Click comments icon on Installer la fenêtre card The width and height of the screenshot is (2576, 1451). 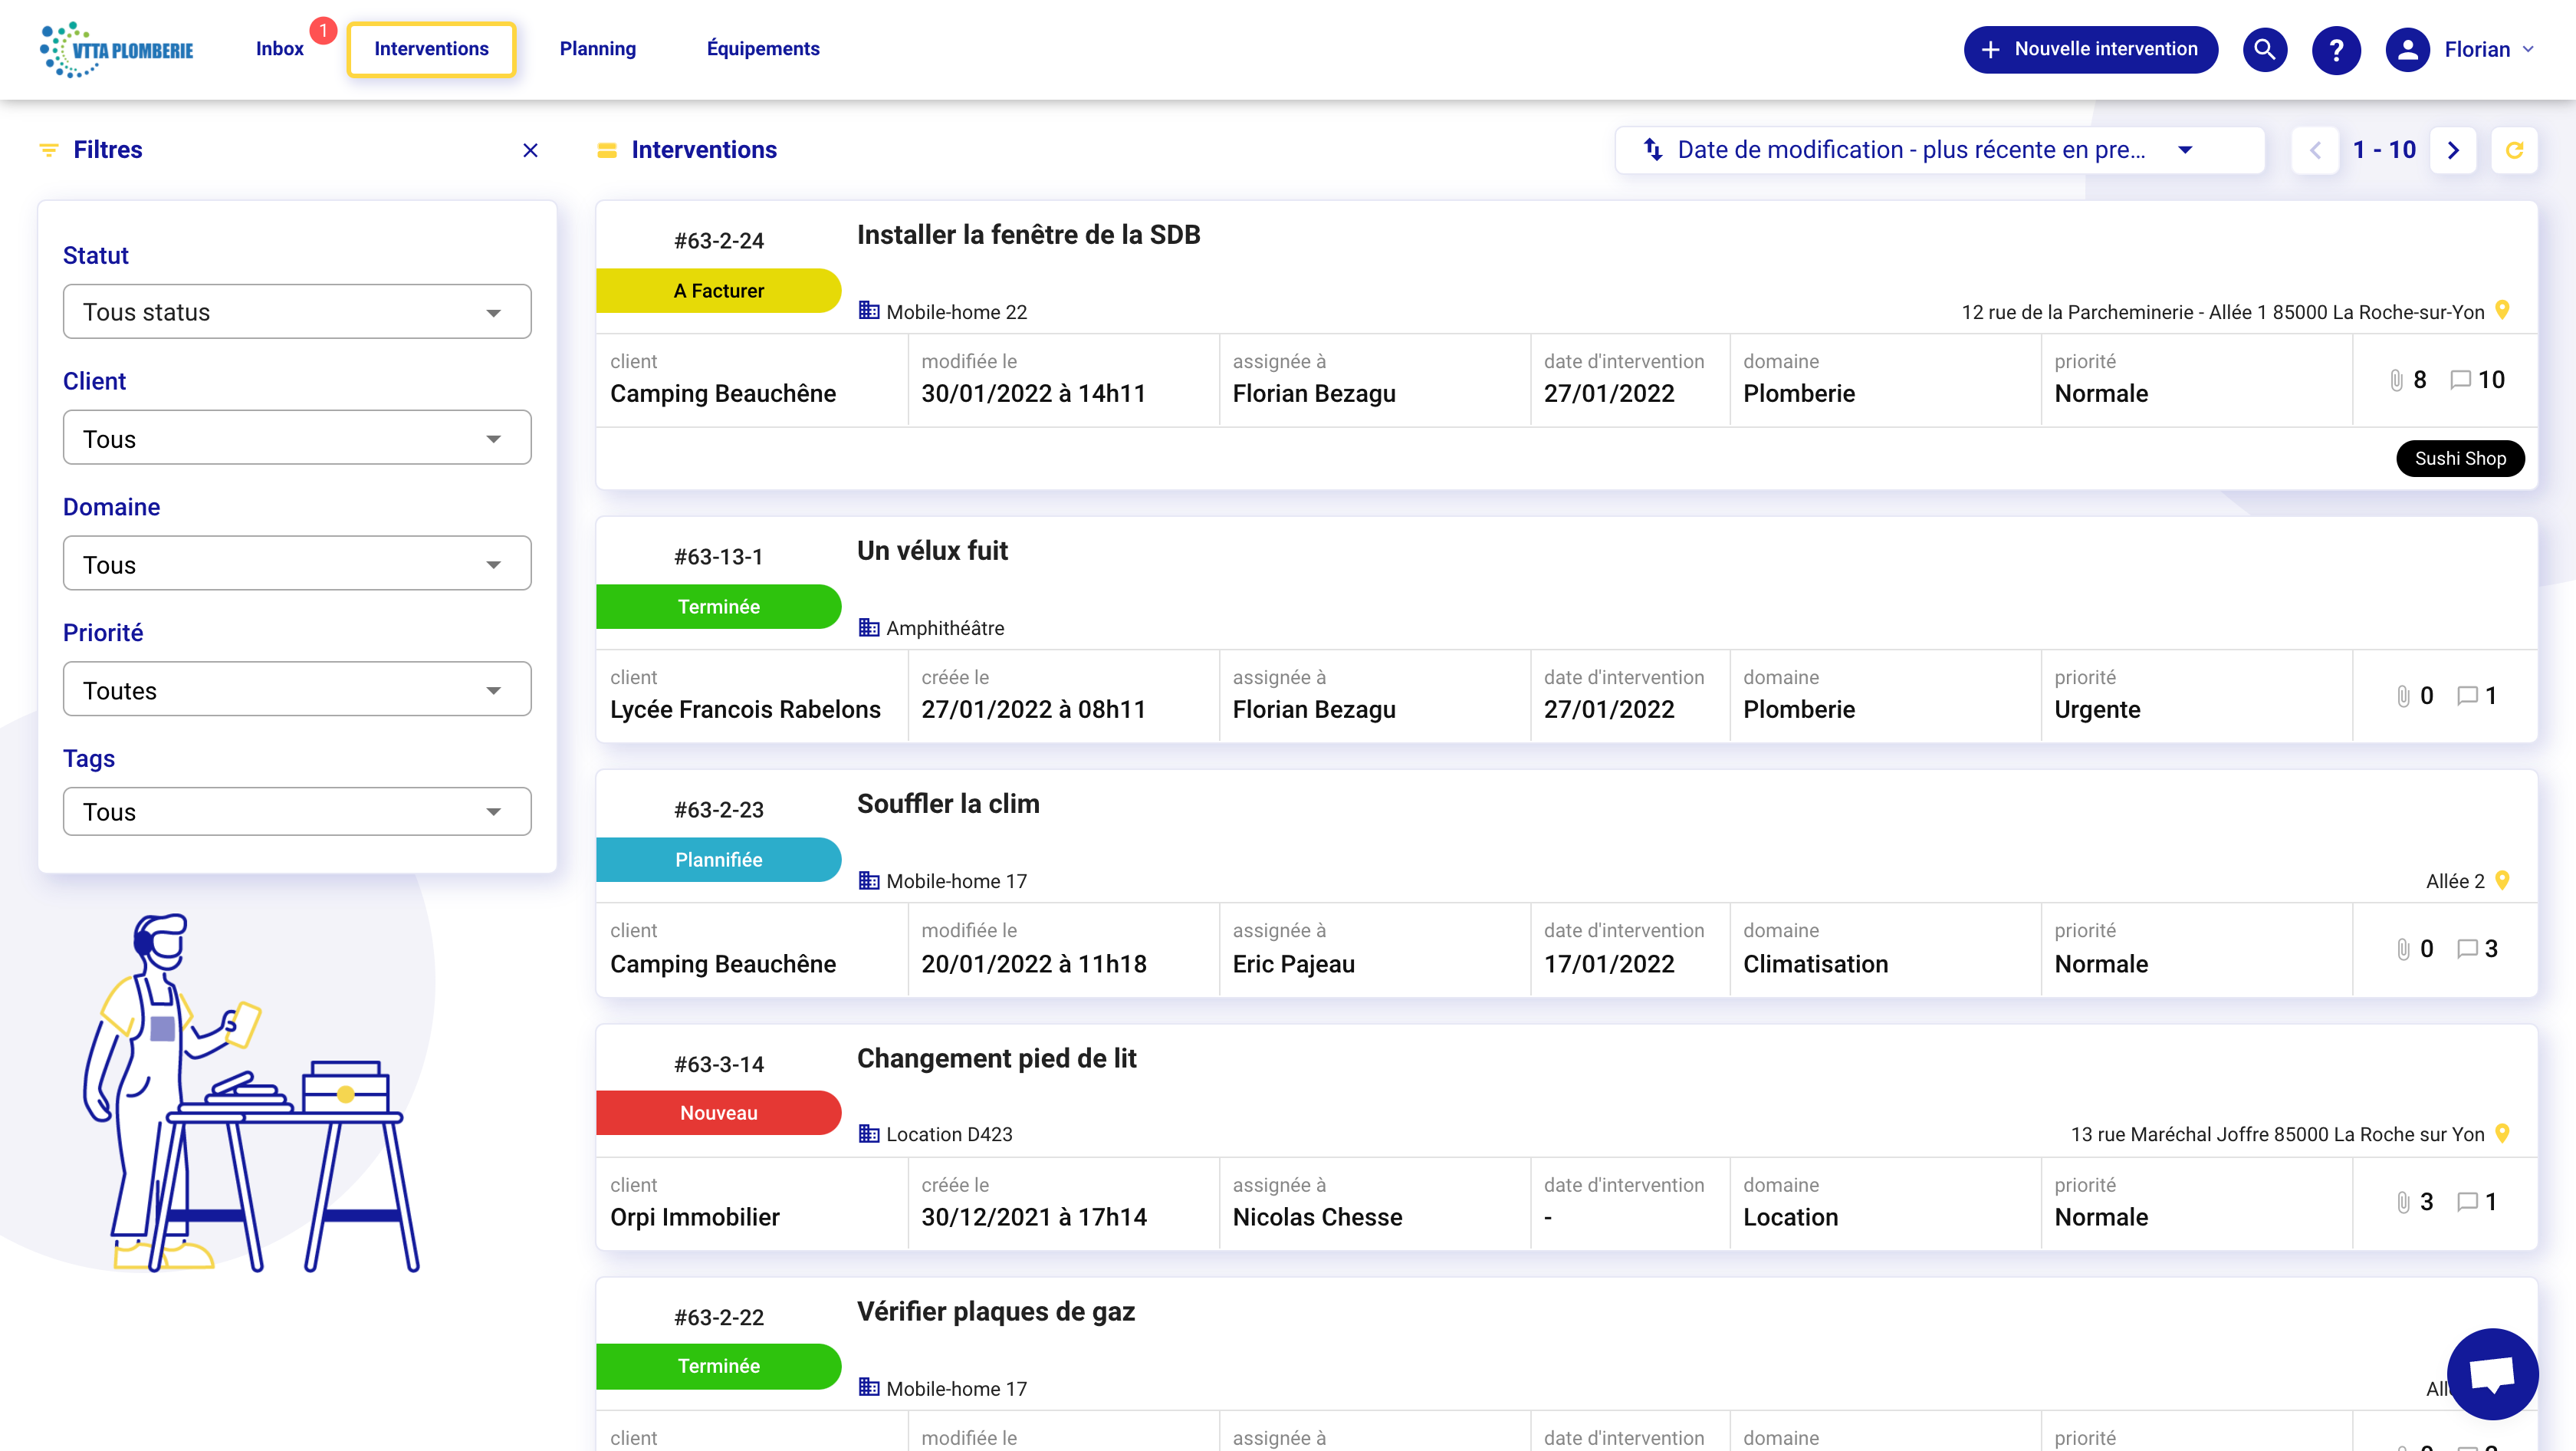click(x=2461, y=380)
